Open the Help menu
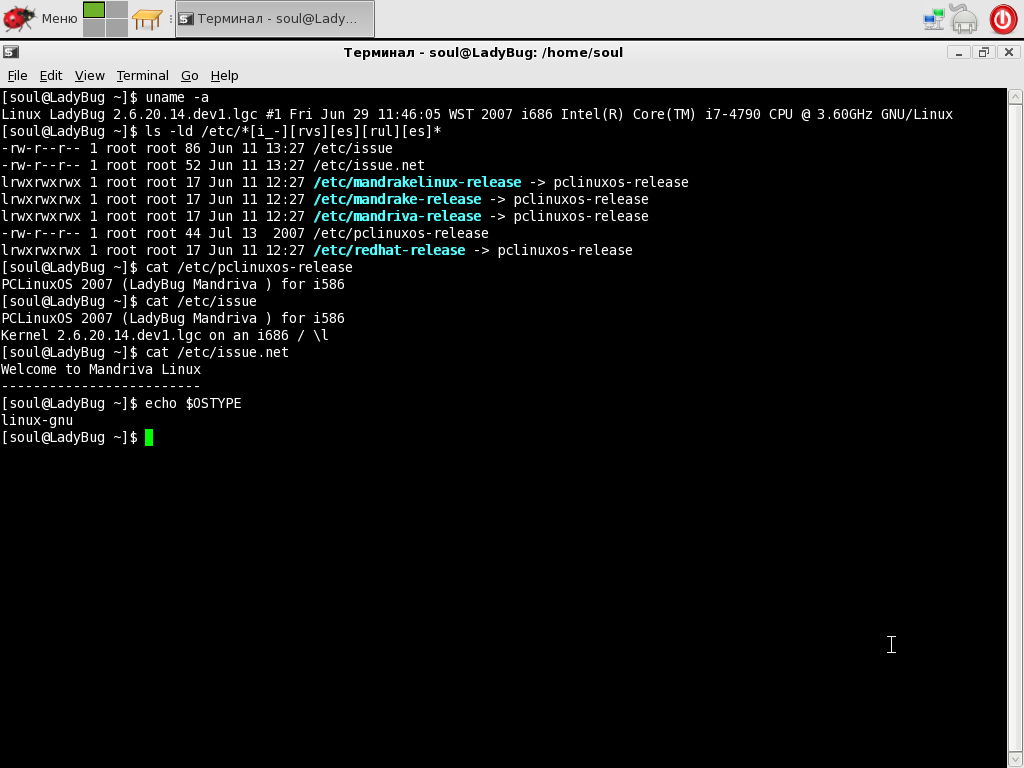The height and width of the screenshot is (768, 1024). (x=224, y=76)
